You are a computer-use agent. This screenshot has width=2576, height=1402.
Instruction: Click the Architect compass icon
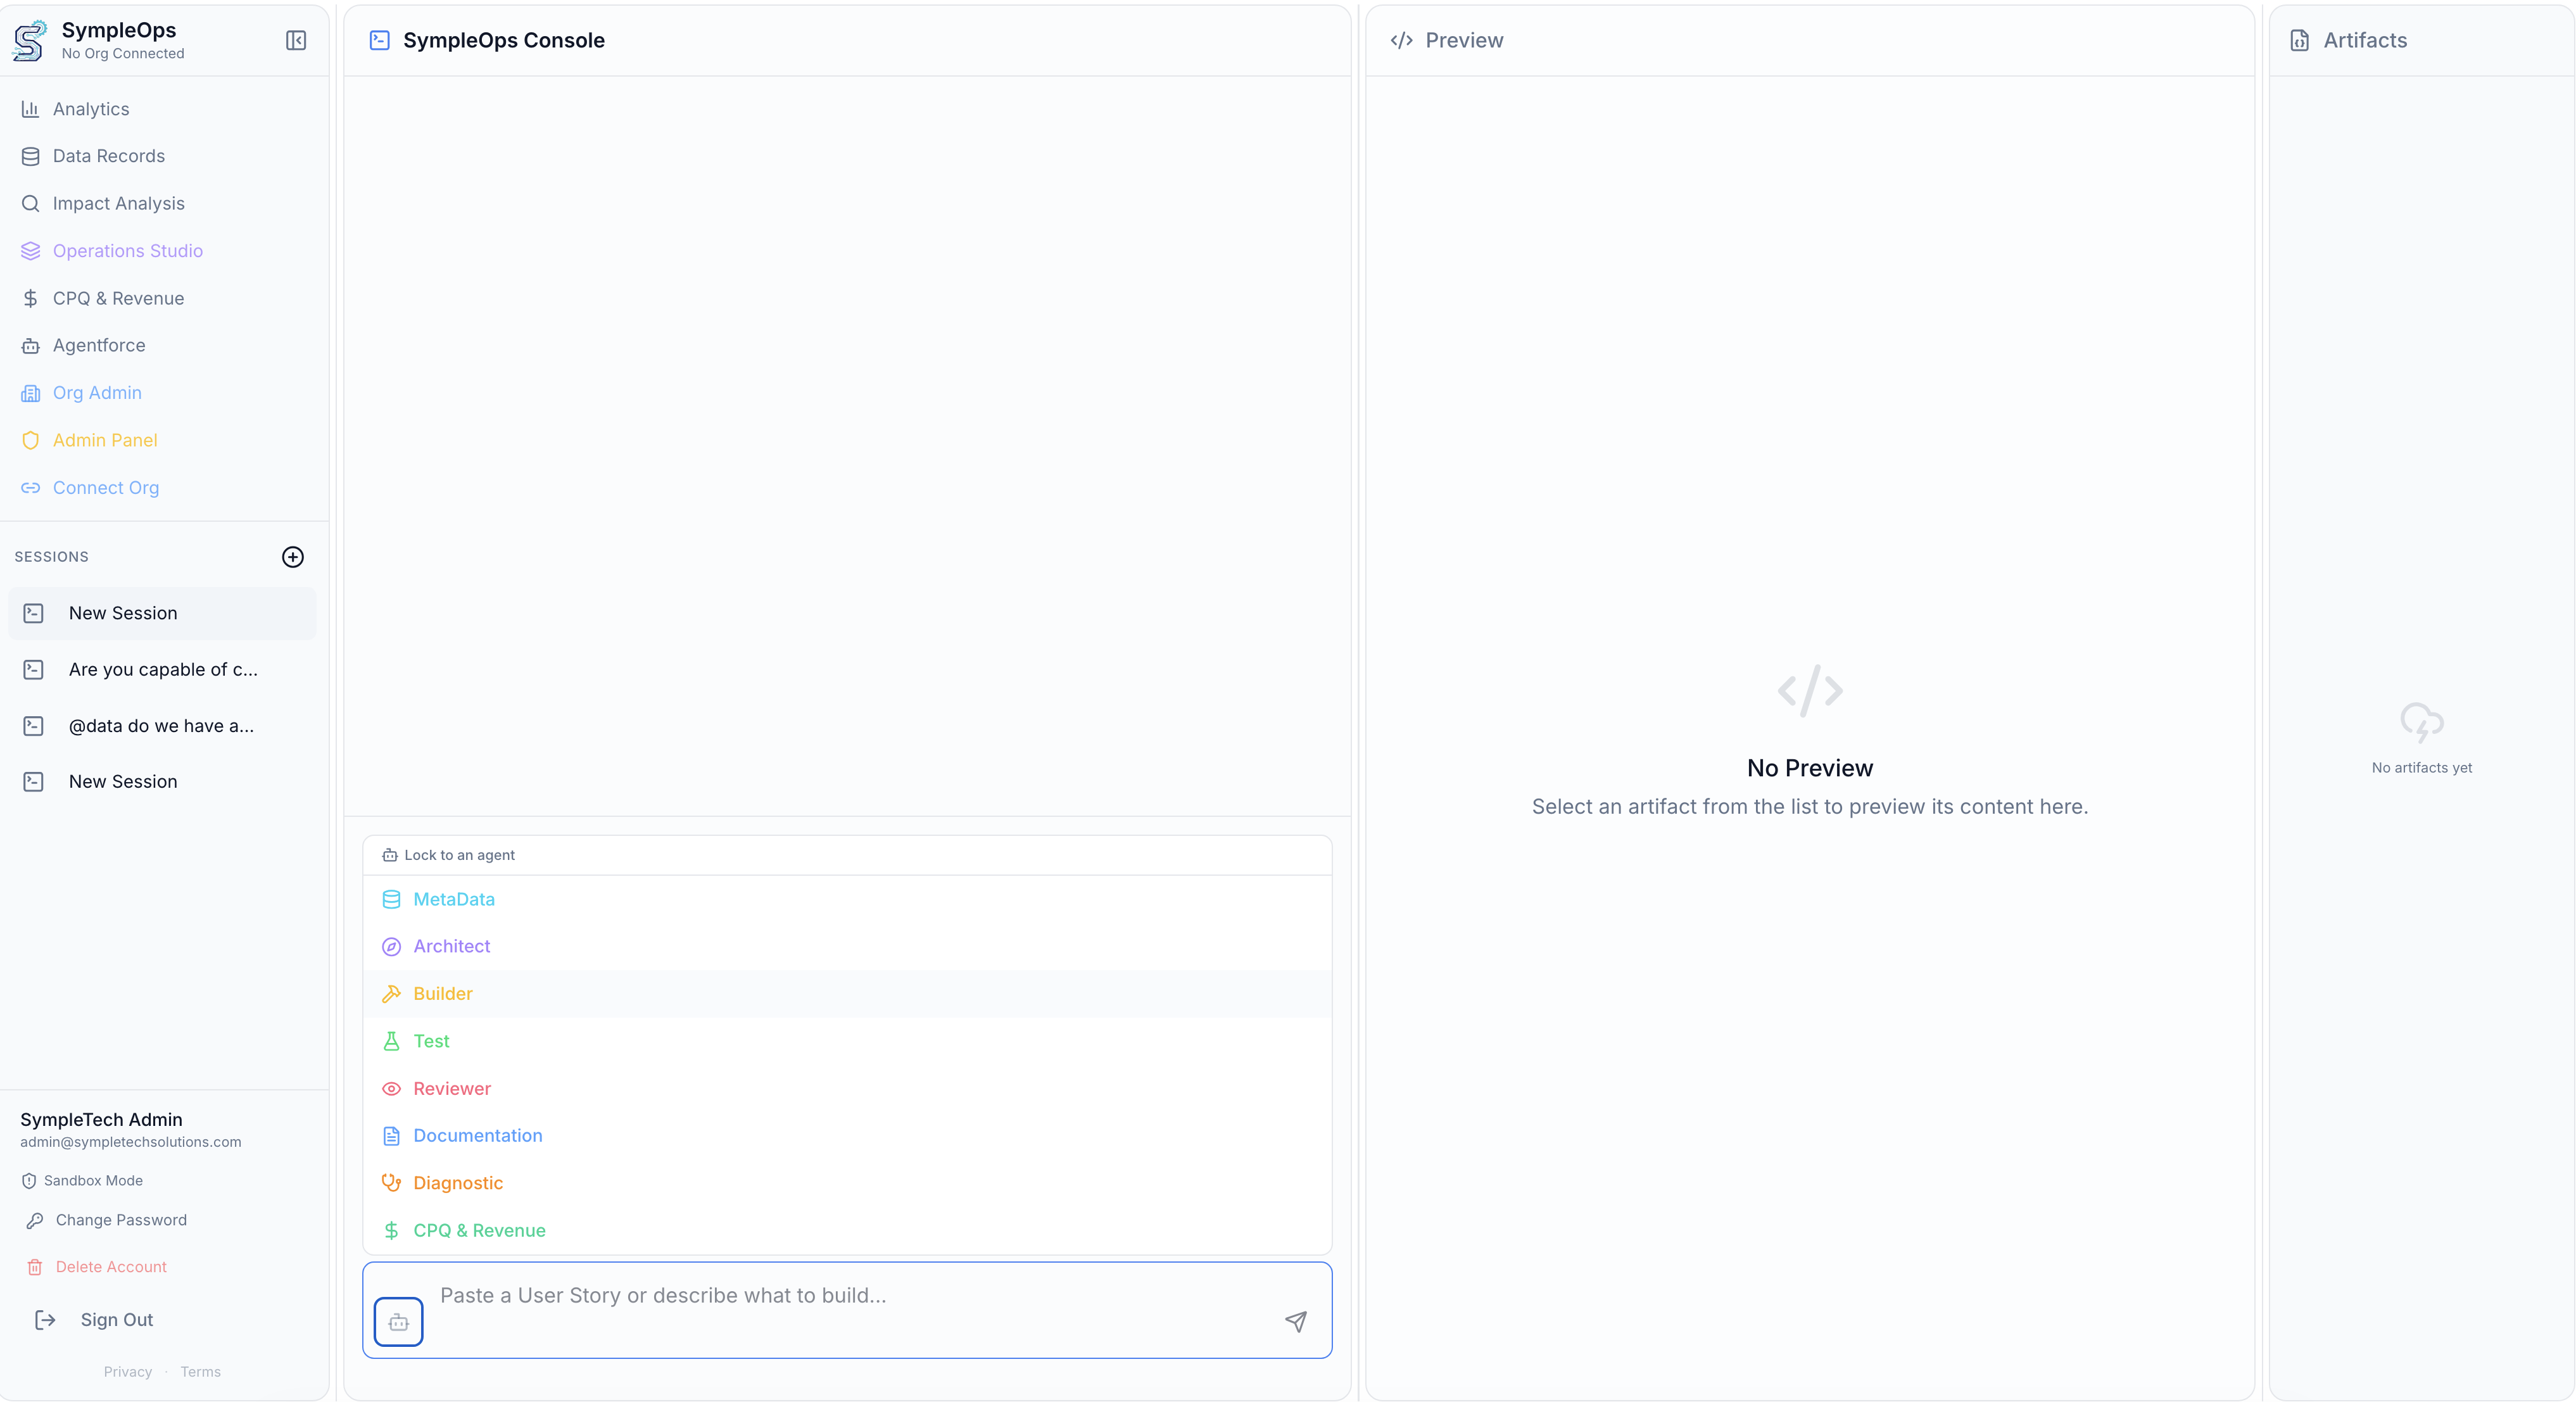[x=391, y=946]
